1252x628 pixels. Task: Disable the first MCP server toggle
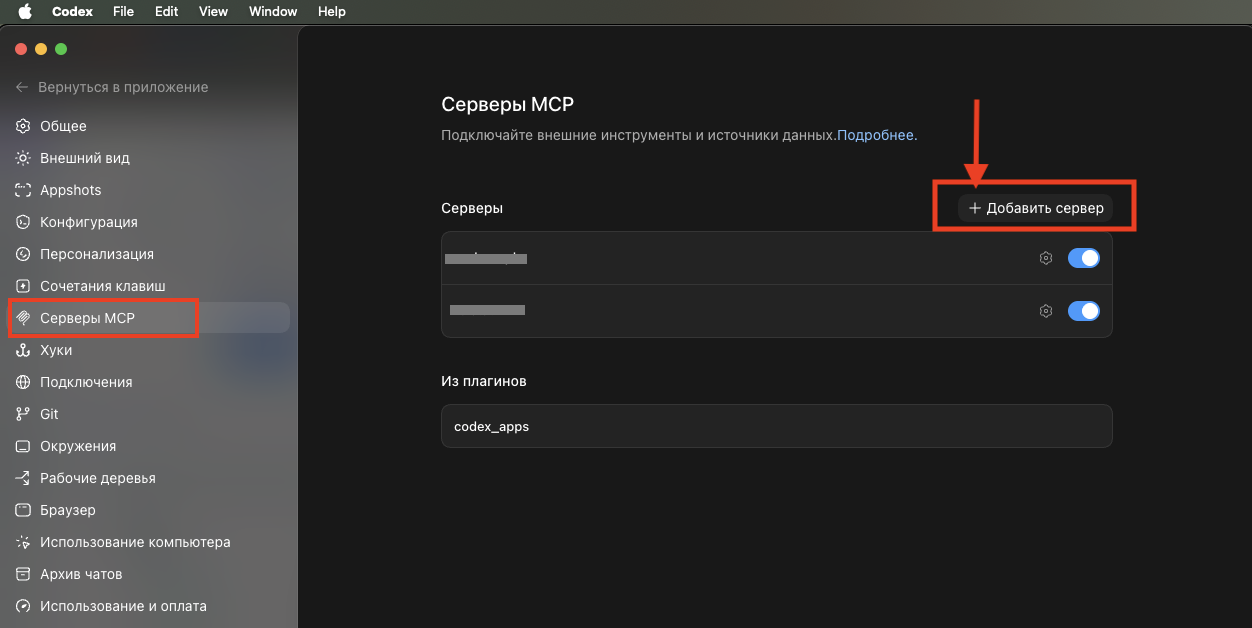[1084, 258]
